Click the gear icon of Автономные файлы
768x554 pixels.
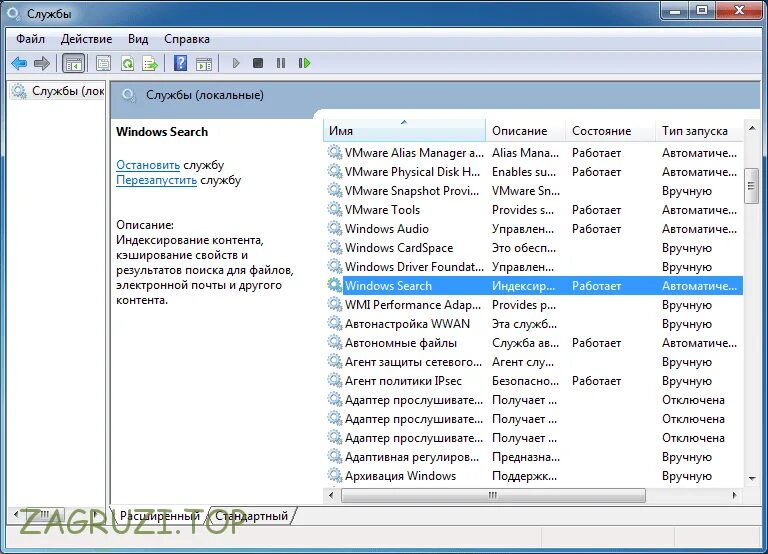point(335,343)
